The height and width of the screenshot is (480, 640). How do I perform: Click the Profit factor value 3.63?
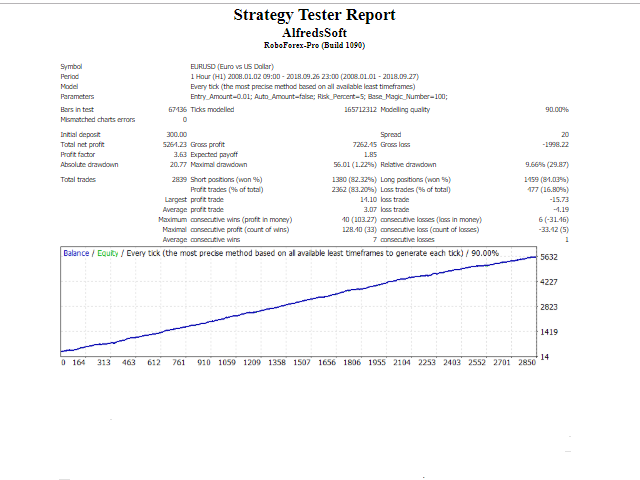pyautogui.click(x=179, y=154)
